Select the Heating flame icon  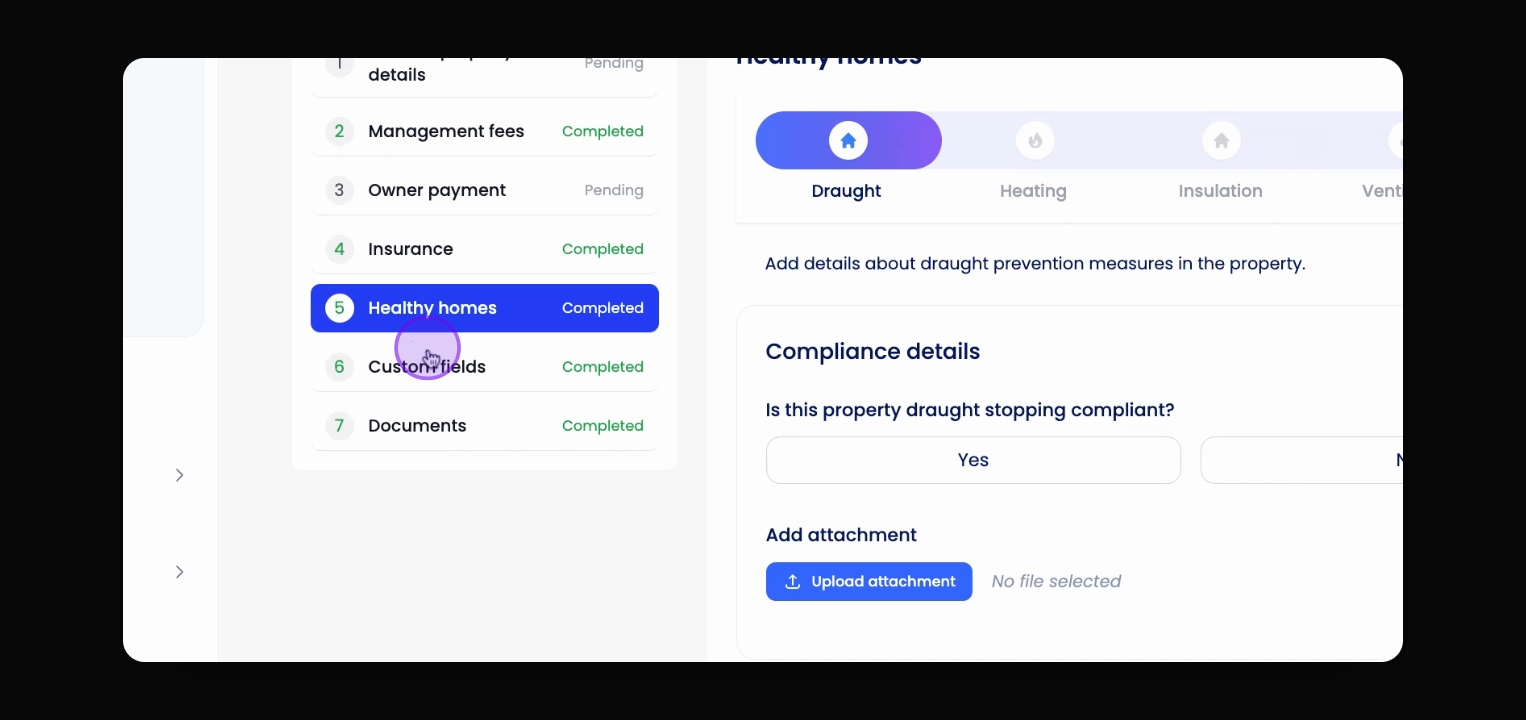(1035, 140)
